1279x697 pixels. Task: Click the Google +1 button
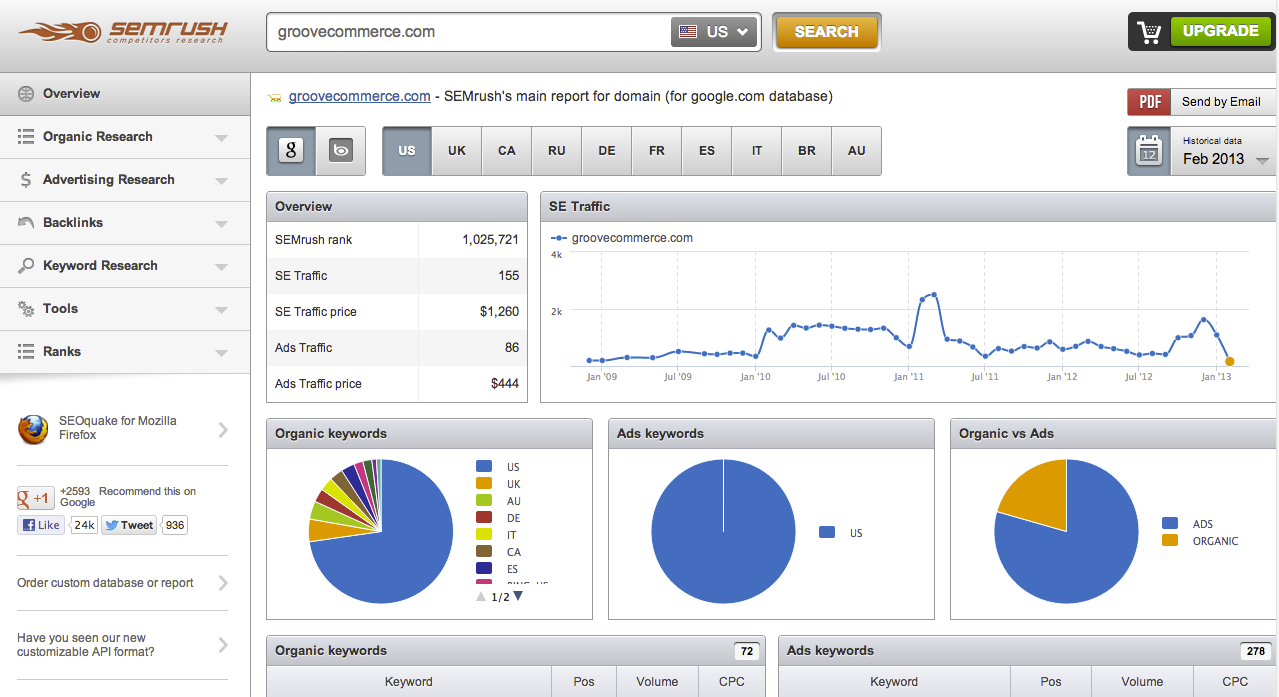coord(36,498)
